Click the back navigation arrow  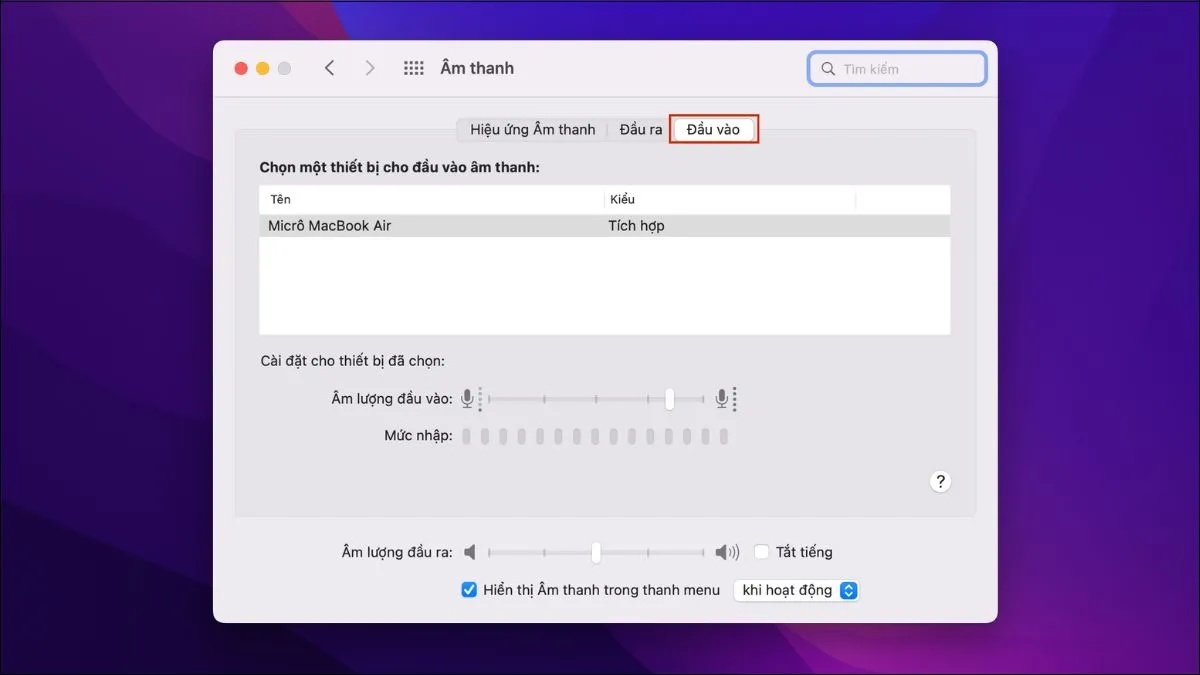329,68
